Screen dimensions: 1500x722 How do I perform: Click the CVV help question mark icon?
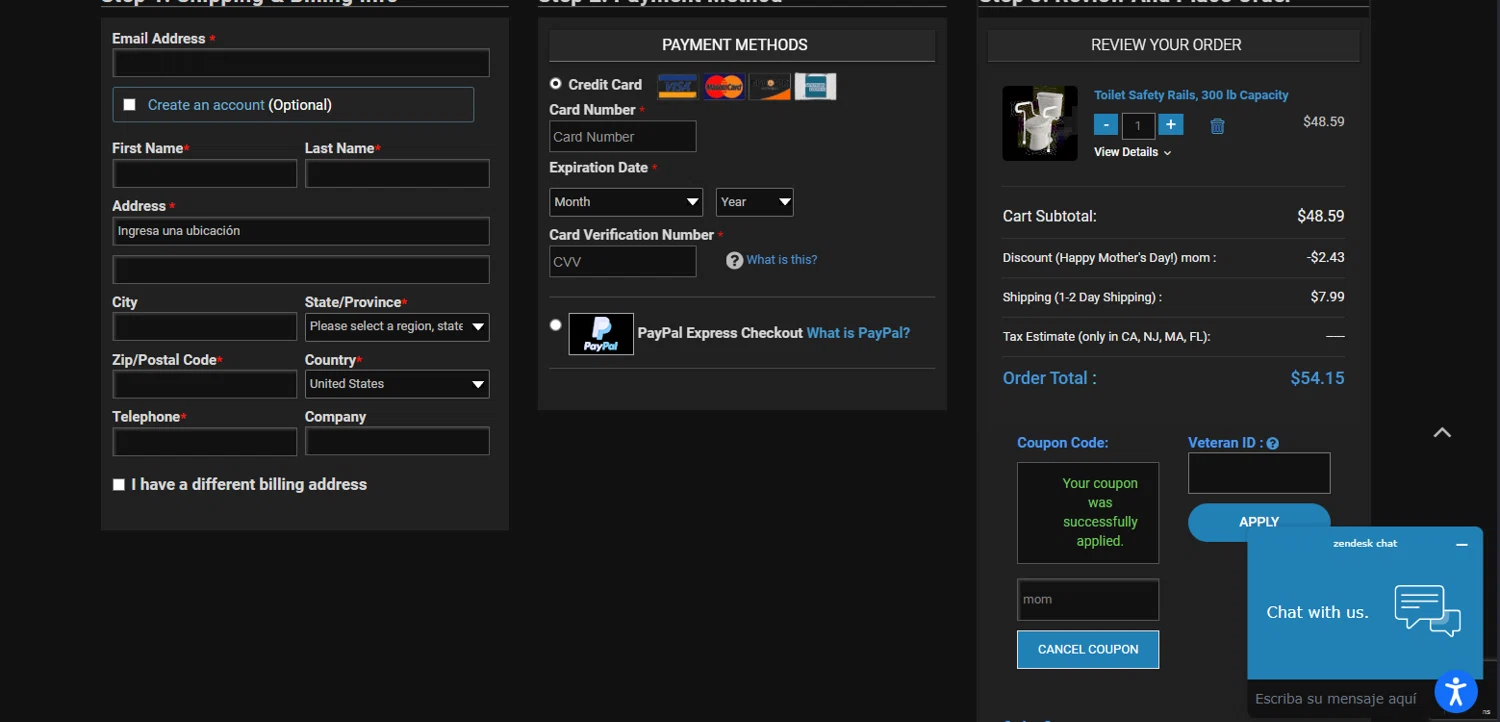[x=734, y=260]
